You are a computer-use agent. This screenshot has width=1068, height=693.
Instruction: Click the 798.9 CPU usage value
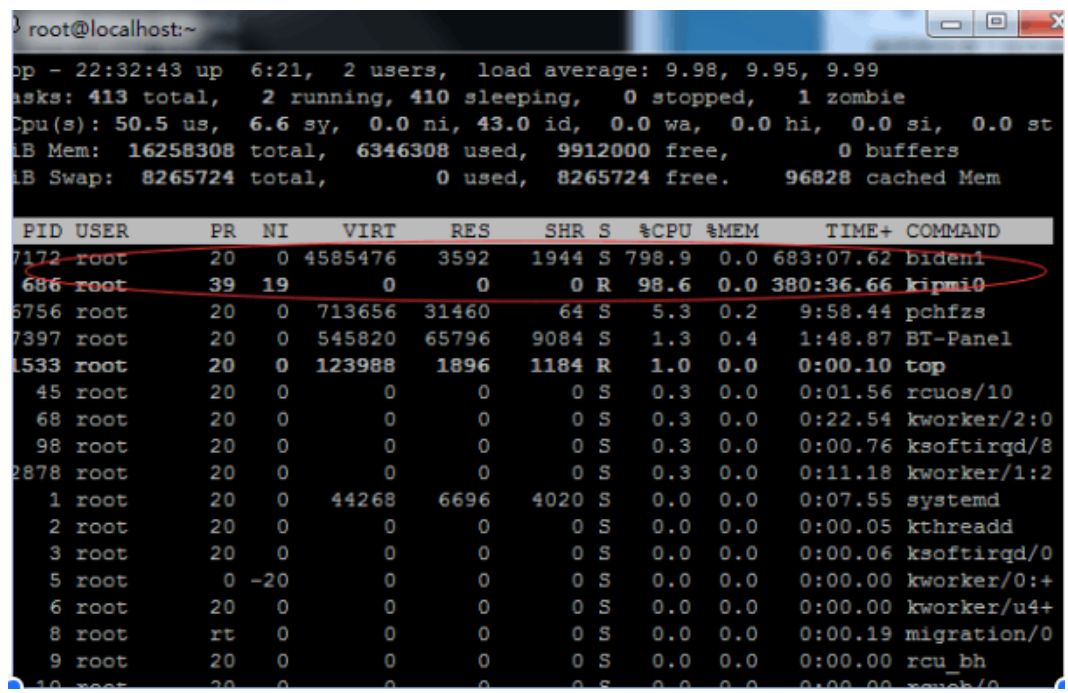coord(660,259)
